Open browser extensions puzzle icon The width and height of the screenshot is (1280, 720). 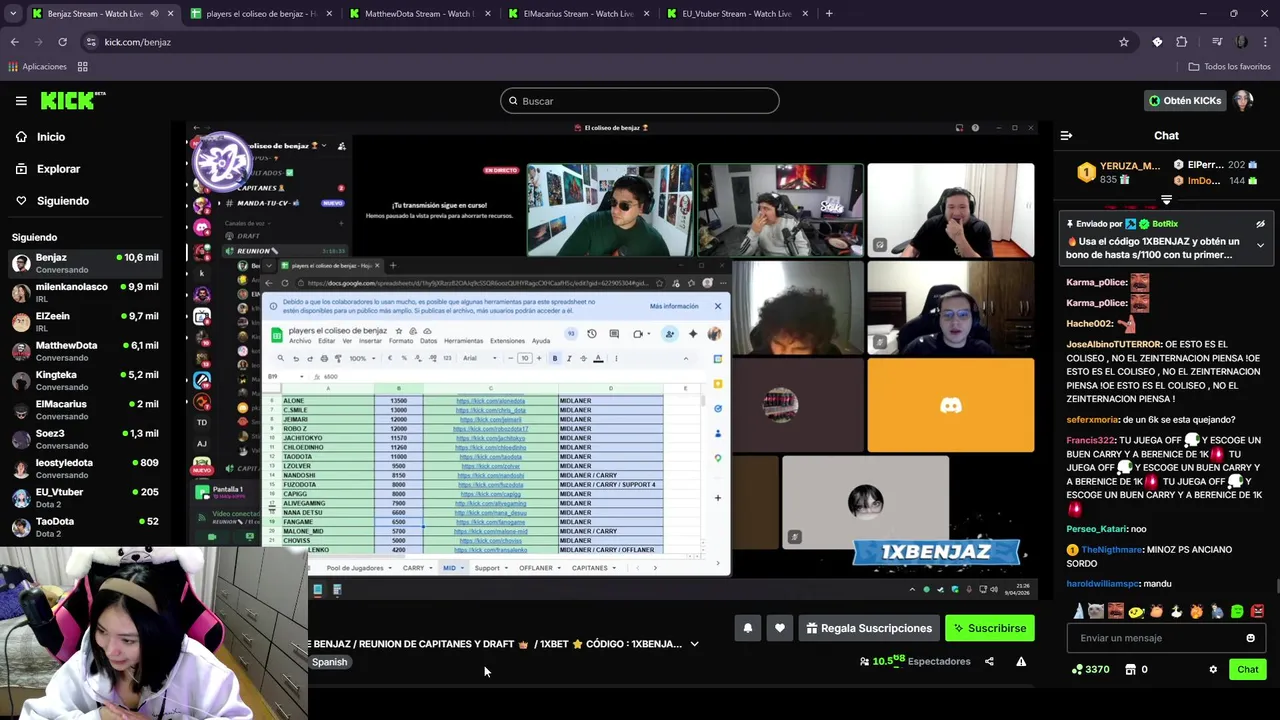coord(1182,42)
